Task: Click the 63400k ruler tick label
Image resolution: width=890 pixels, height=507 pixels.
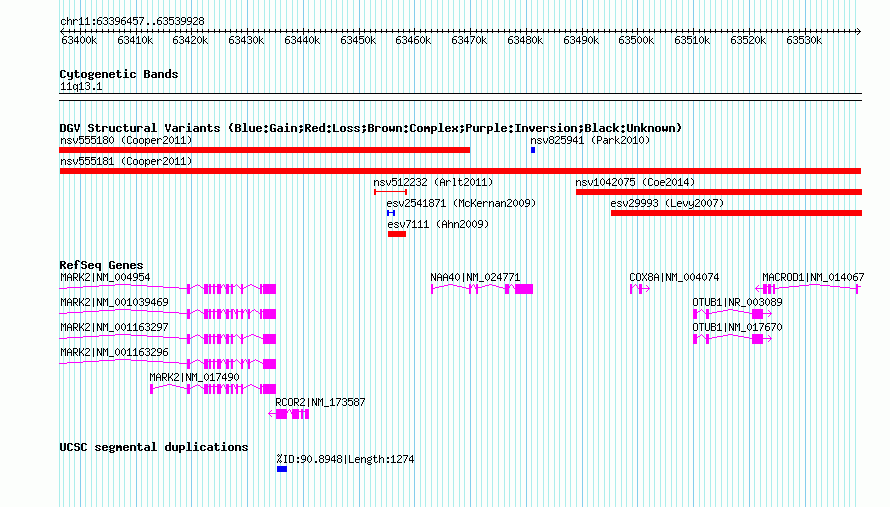Action: pyautogui.click(x=79, y=40)
